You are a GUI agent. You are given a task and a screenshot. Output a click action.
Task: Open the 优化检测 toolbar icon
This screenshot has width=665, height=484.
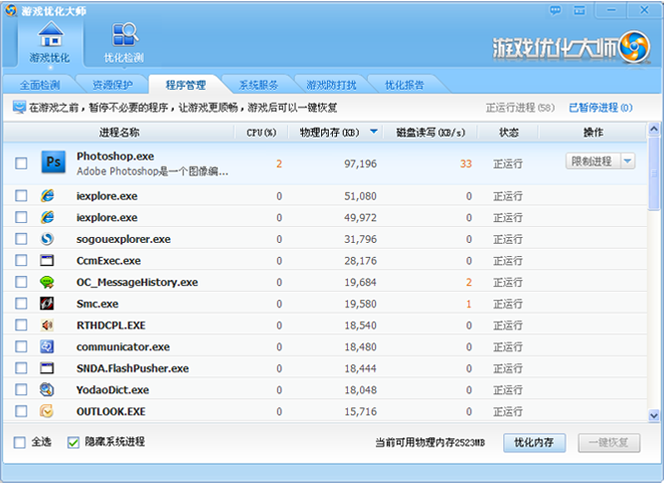[x=124, y=36]
